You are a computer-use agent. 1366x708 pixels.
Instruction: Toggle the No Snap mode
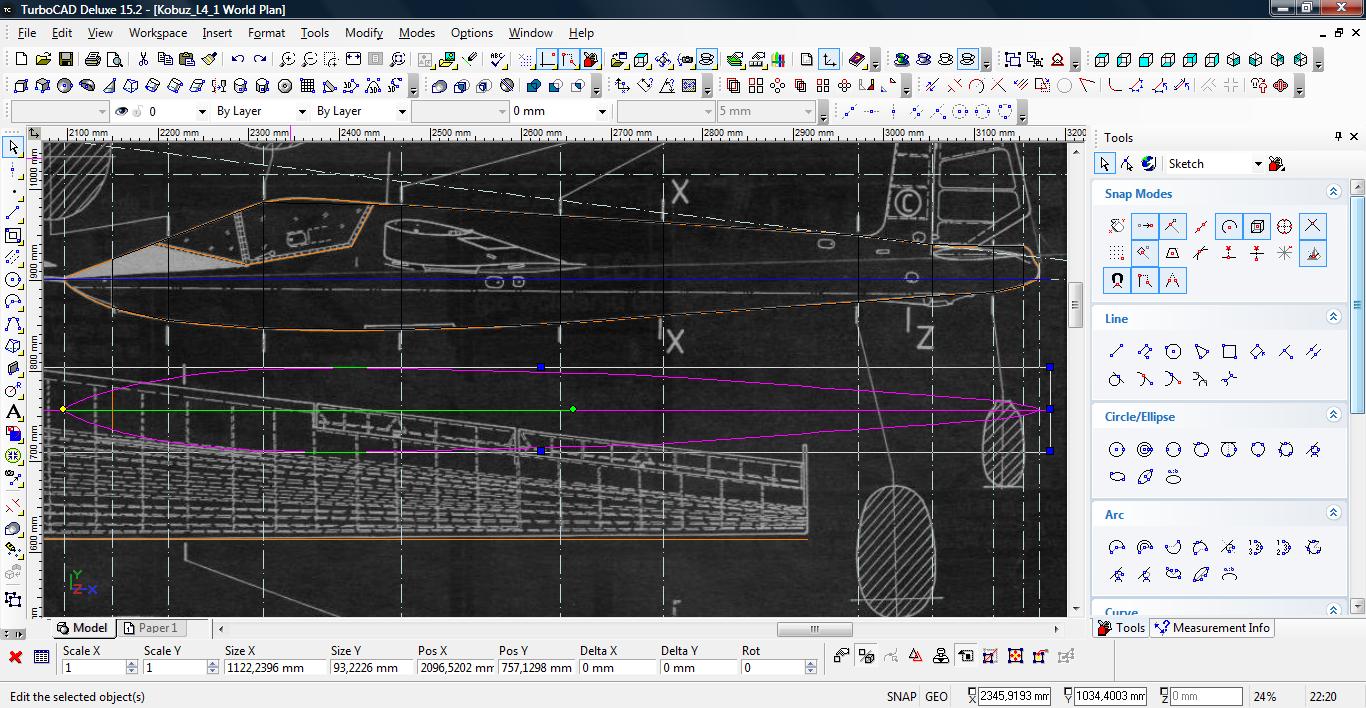pos(1117,226)
